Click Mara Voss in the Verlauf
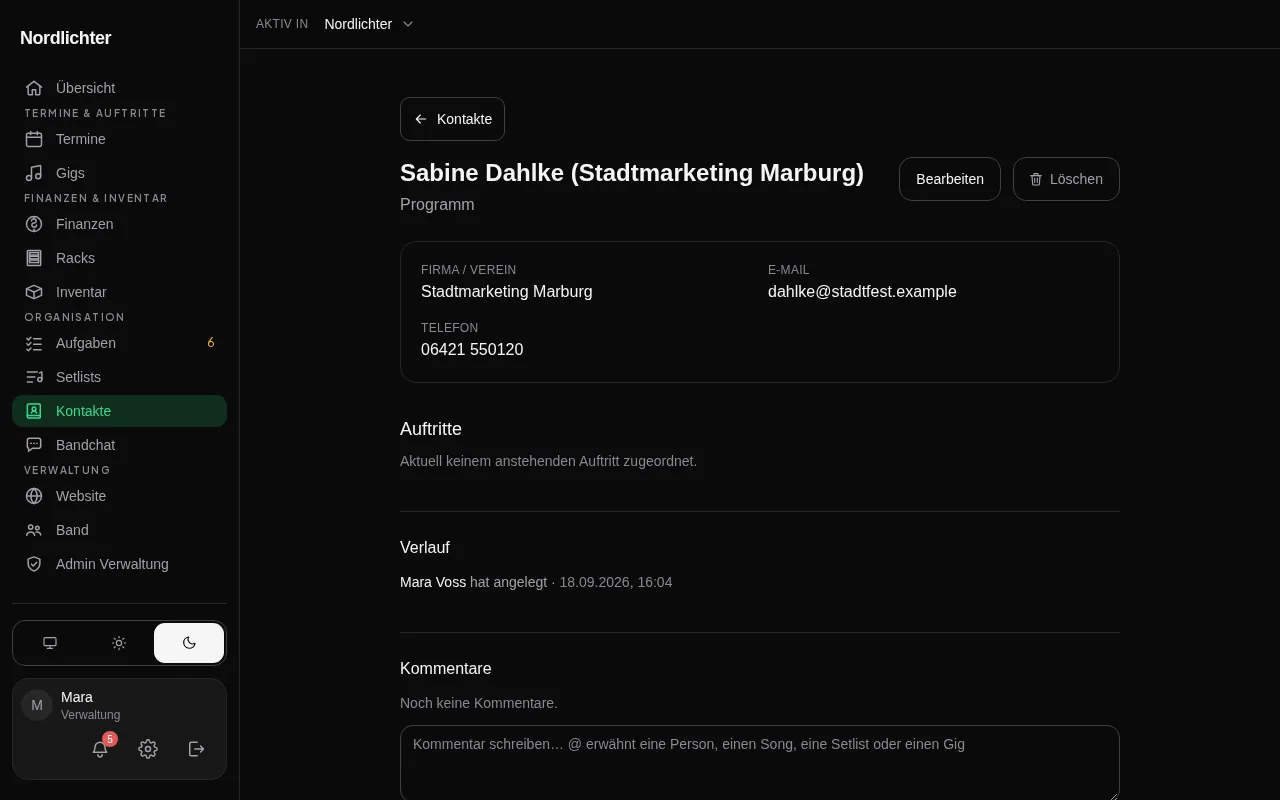 (x=433, y=582)
